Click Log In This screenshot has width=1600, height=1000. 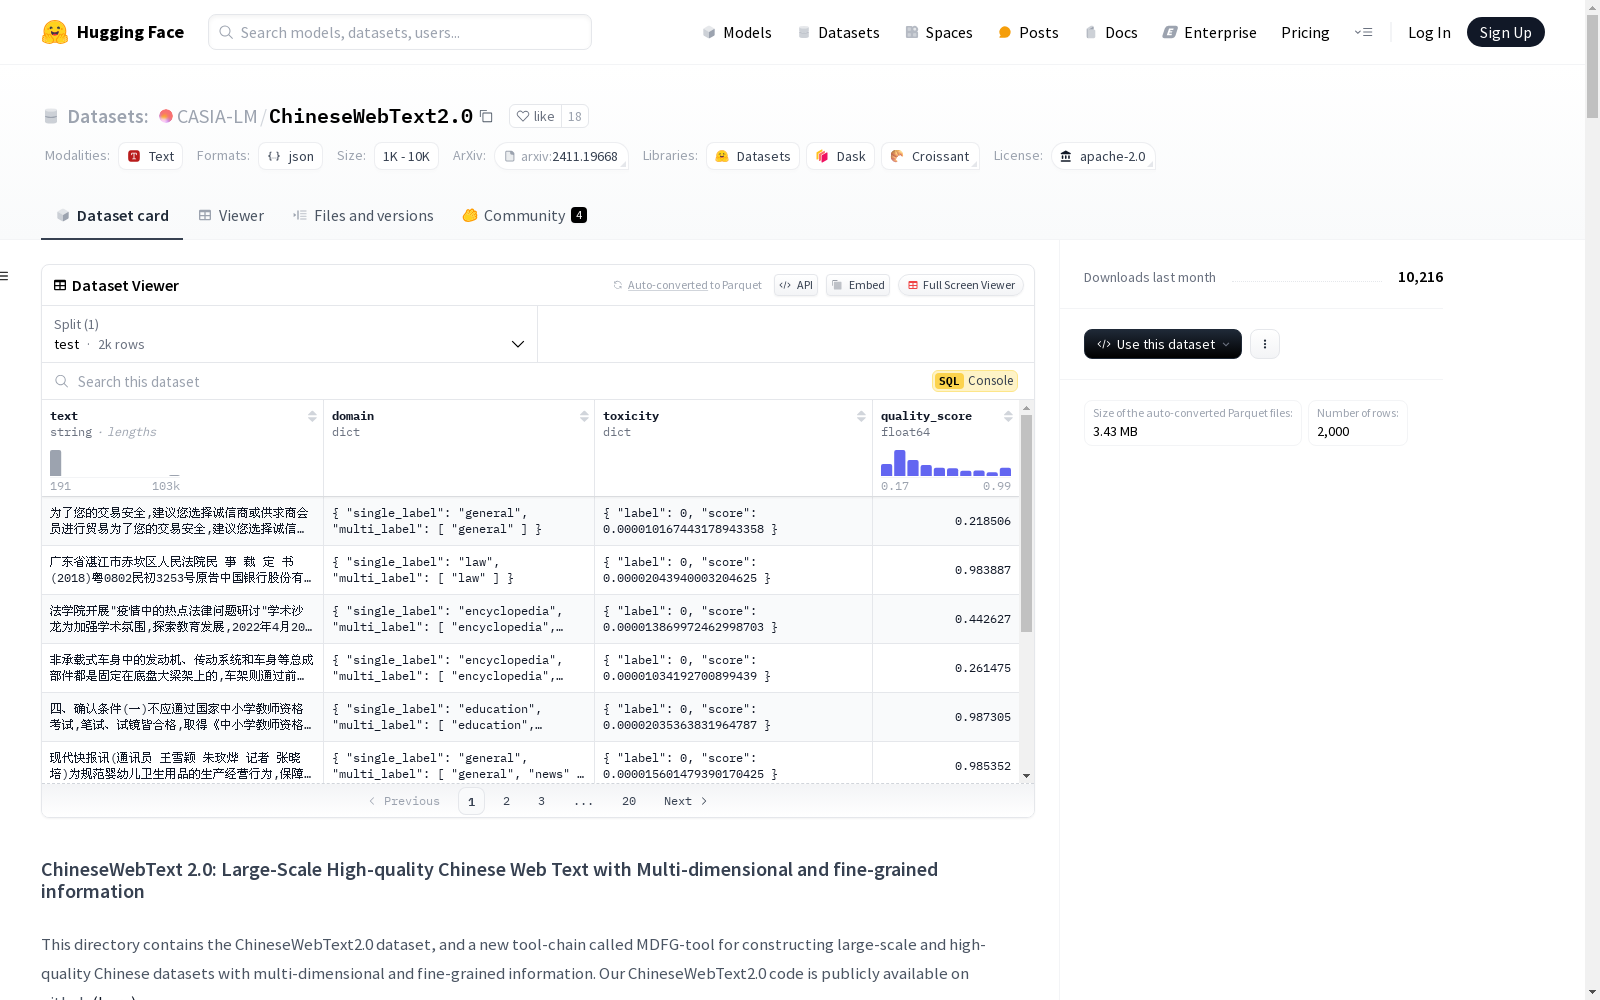tap(1429, 32)
